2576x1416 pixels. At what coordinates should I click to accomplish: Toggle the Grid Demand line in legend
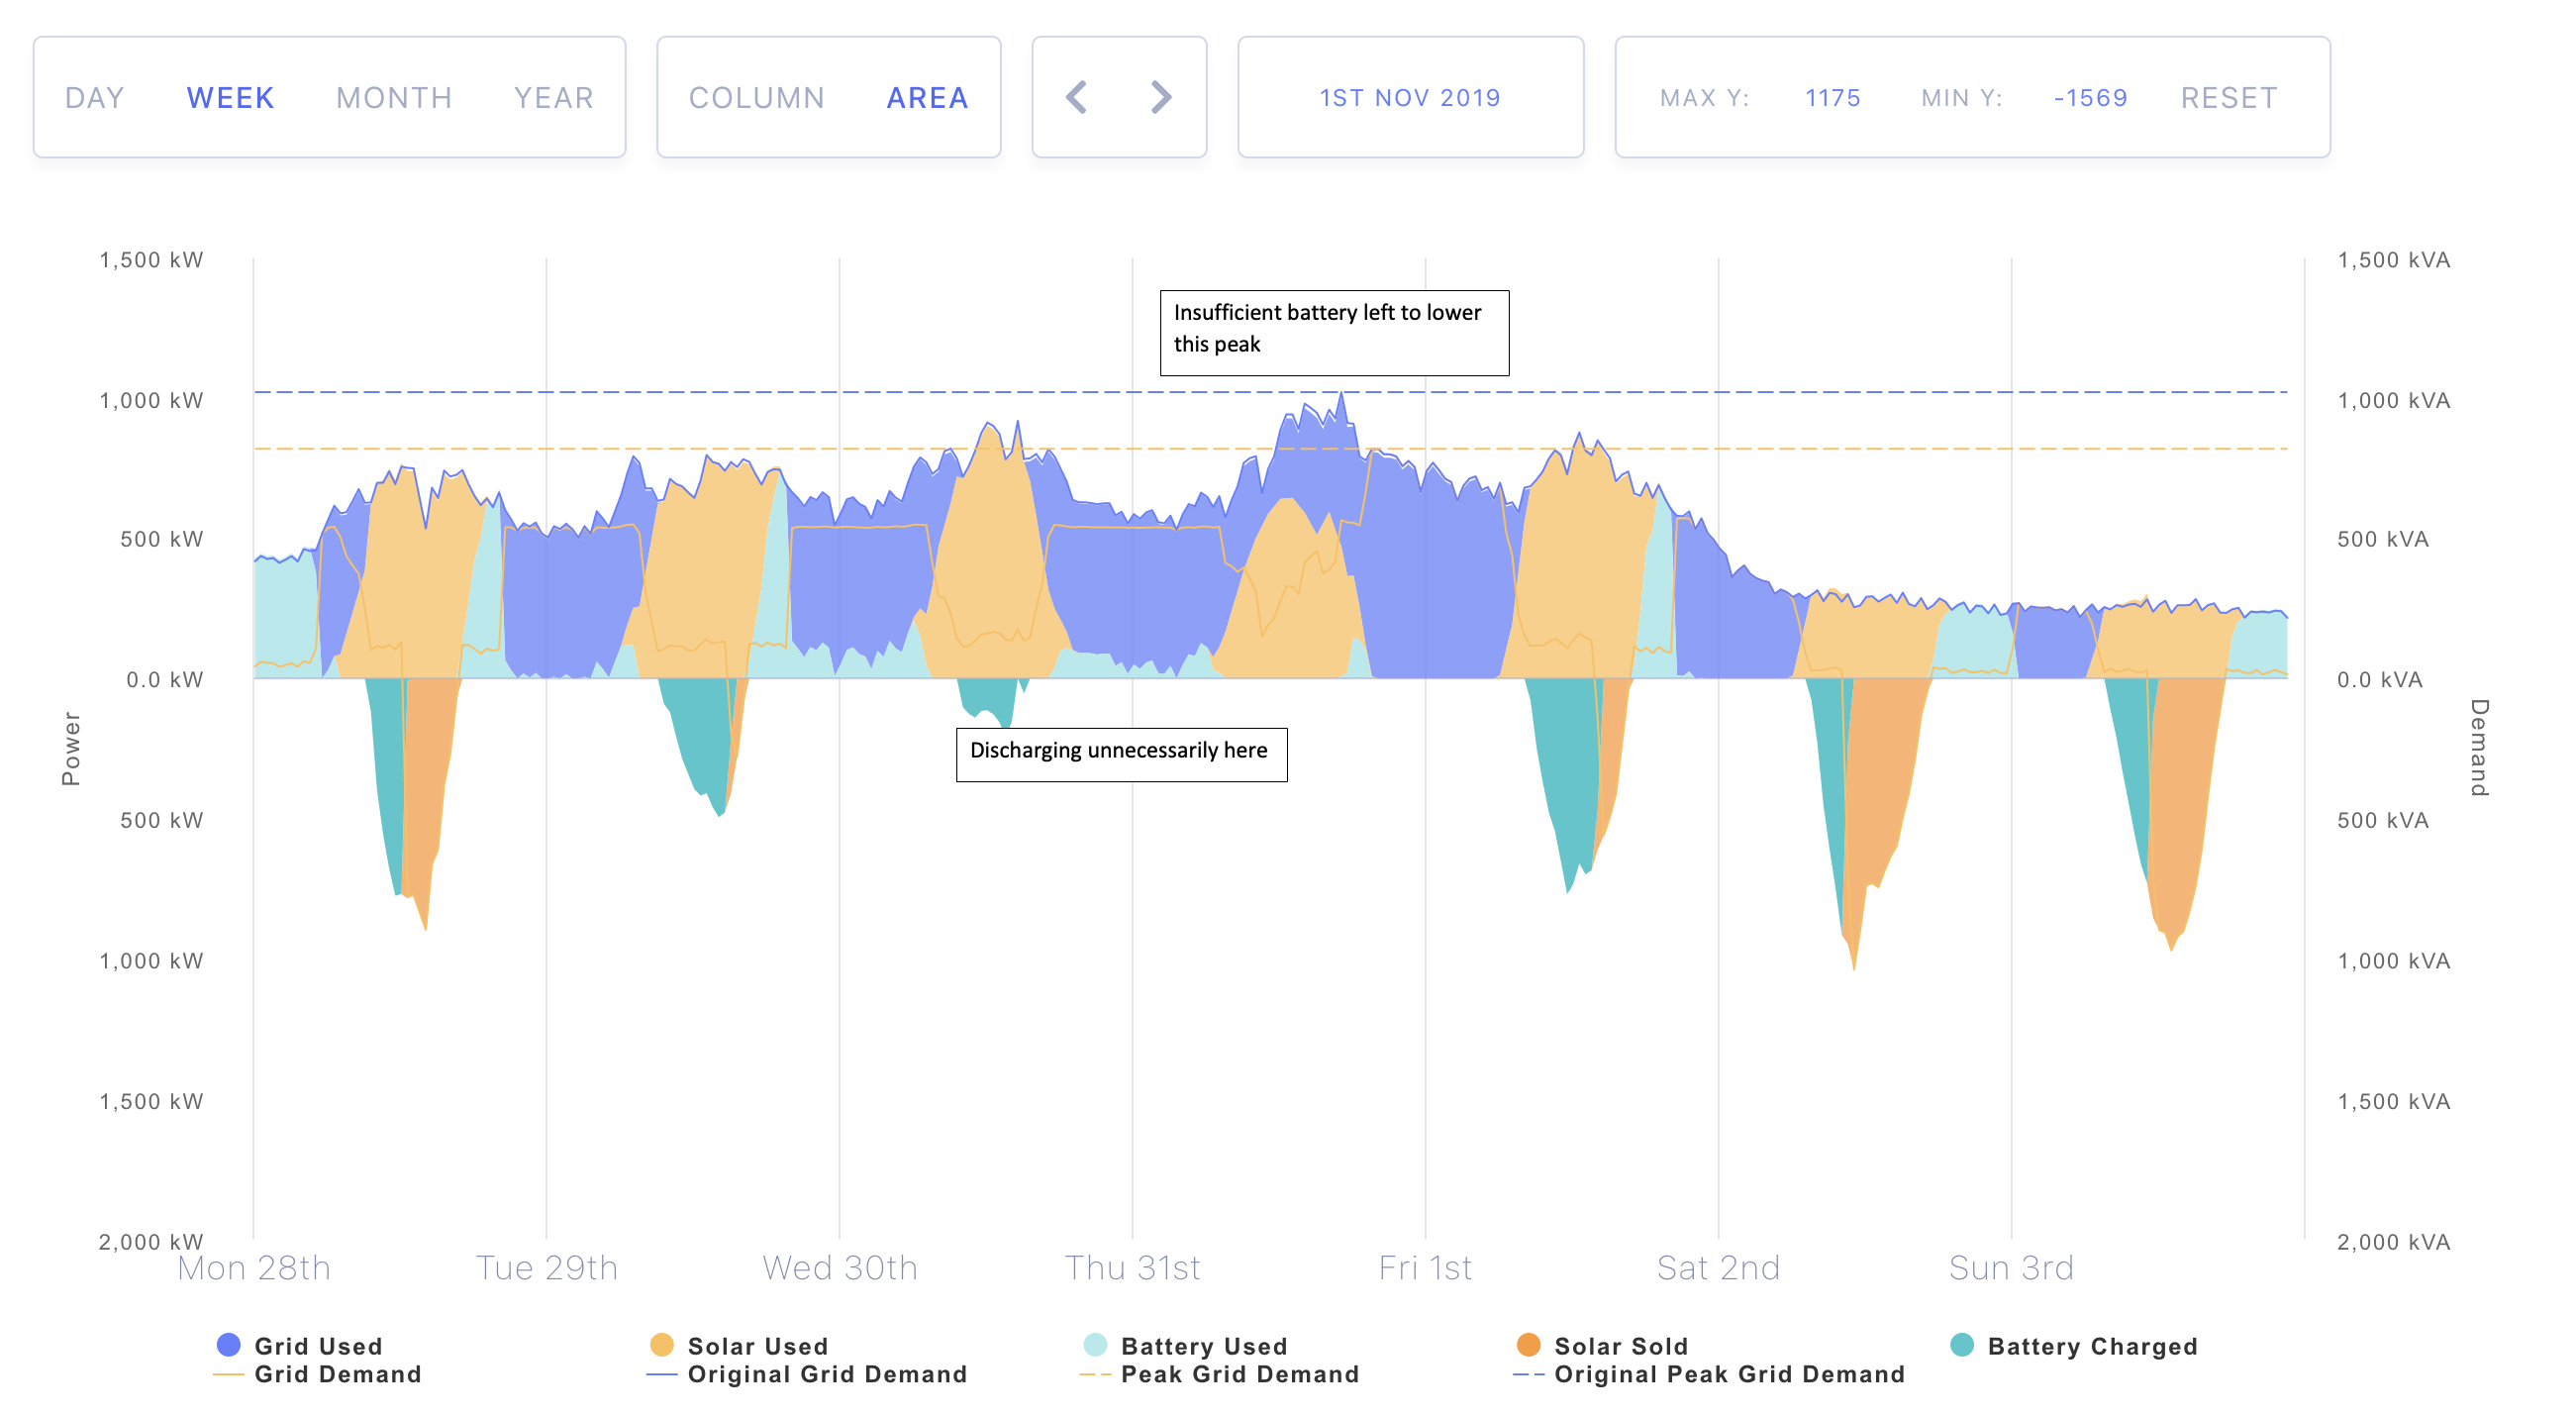point(318,1374)
